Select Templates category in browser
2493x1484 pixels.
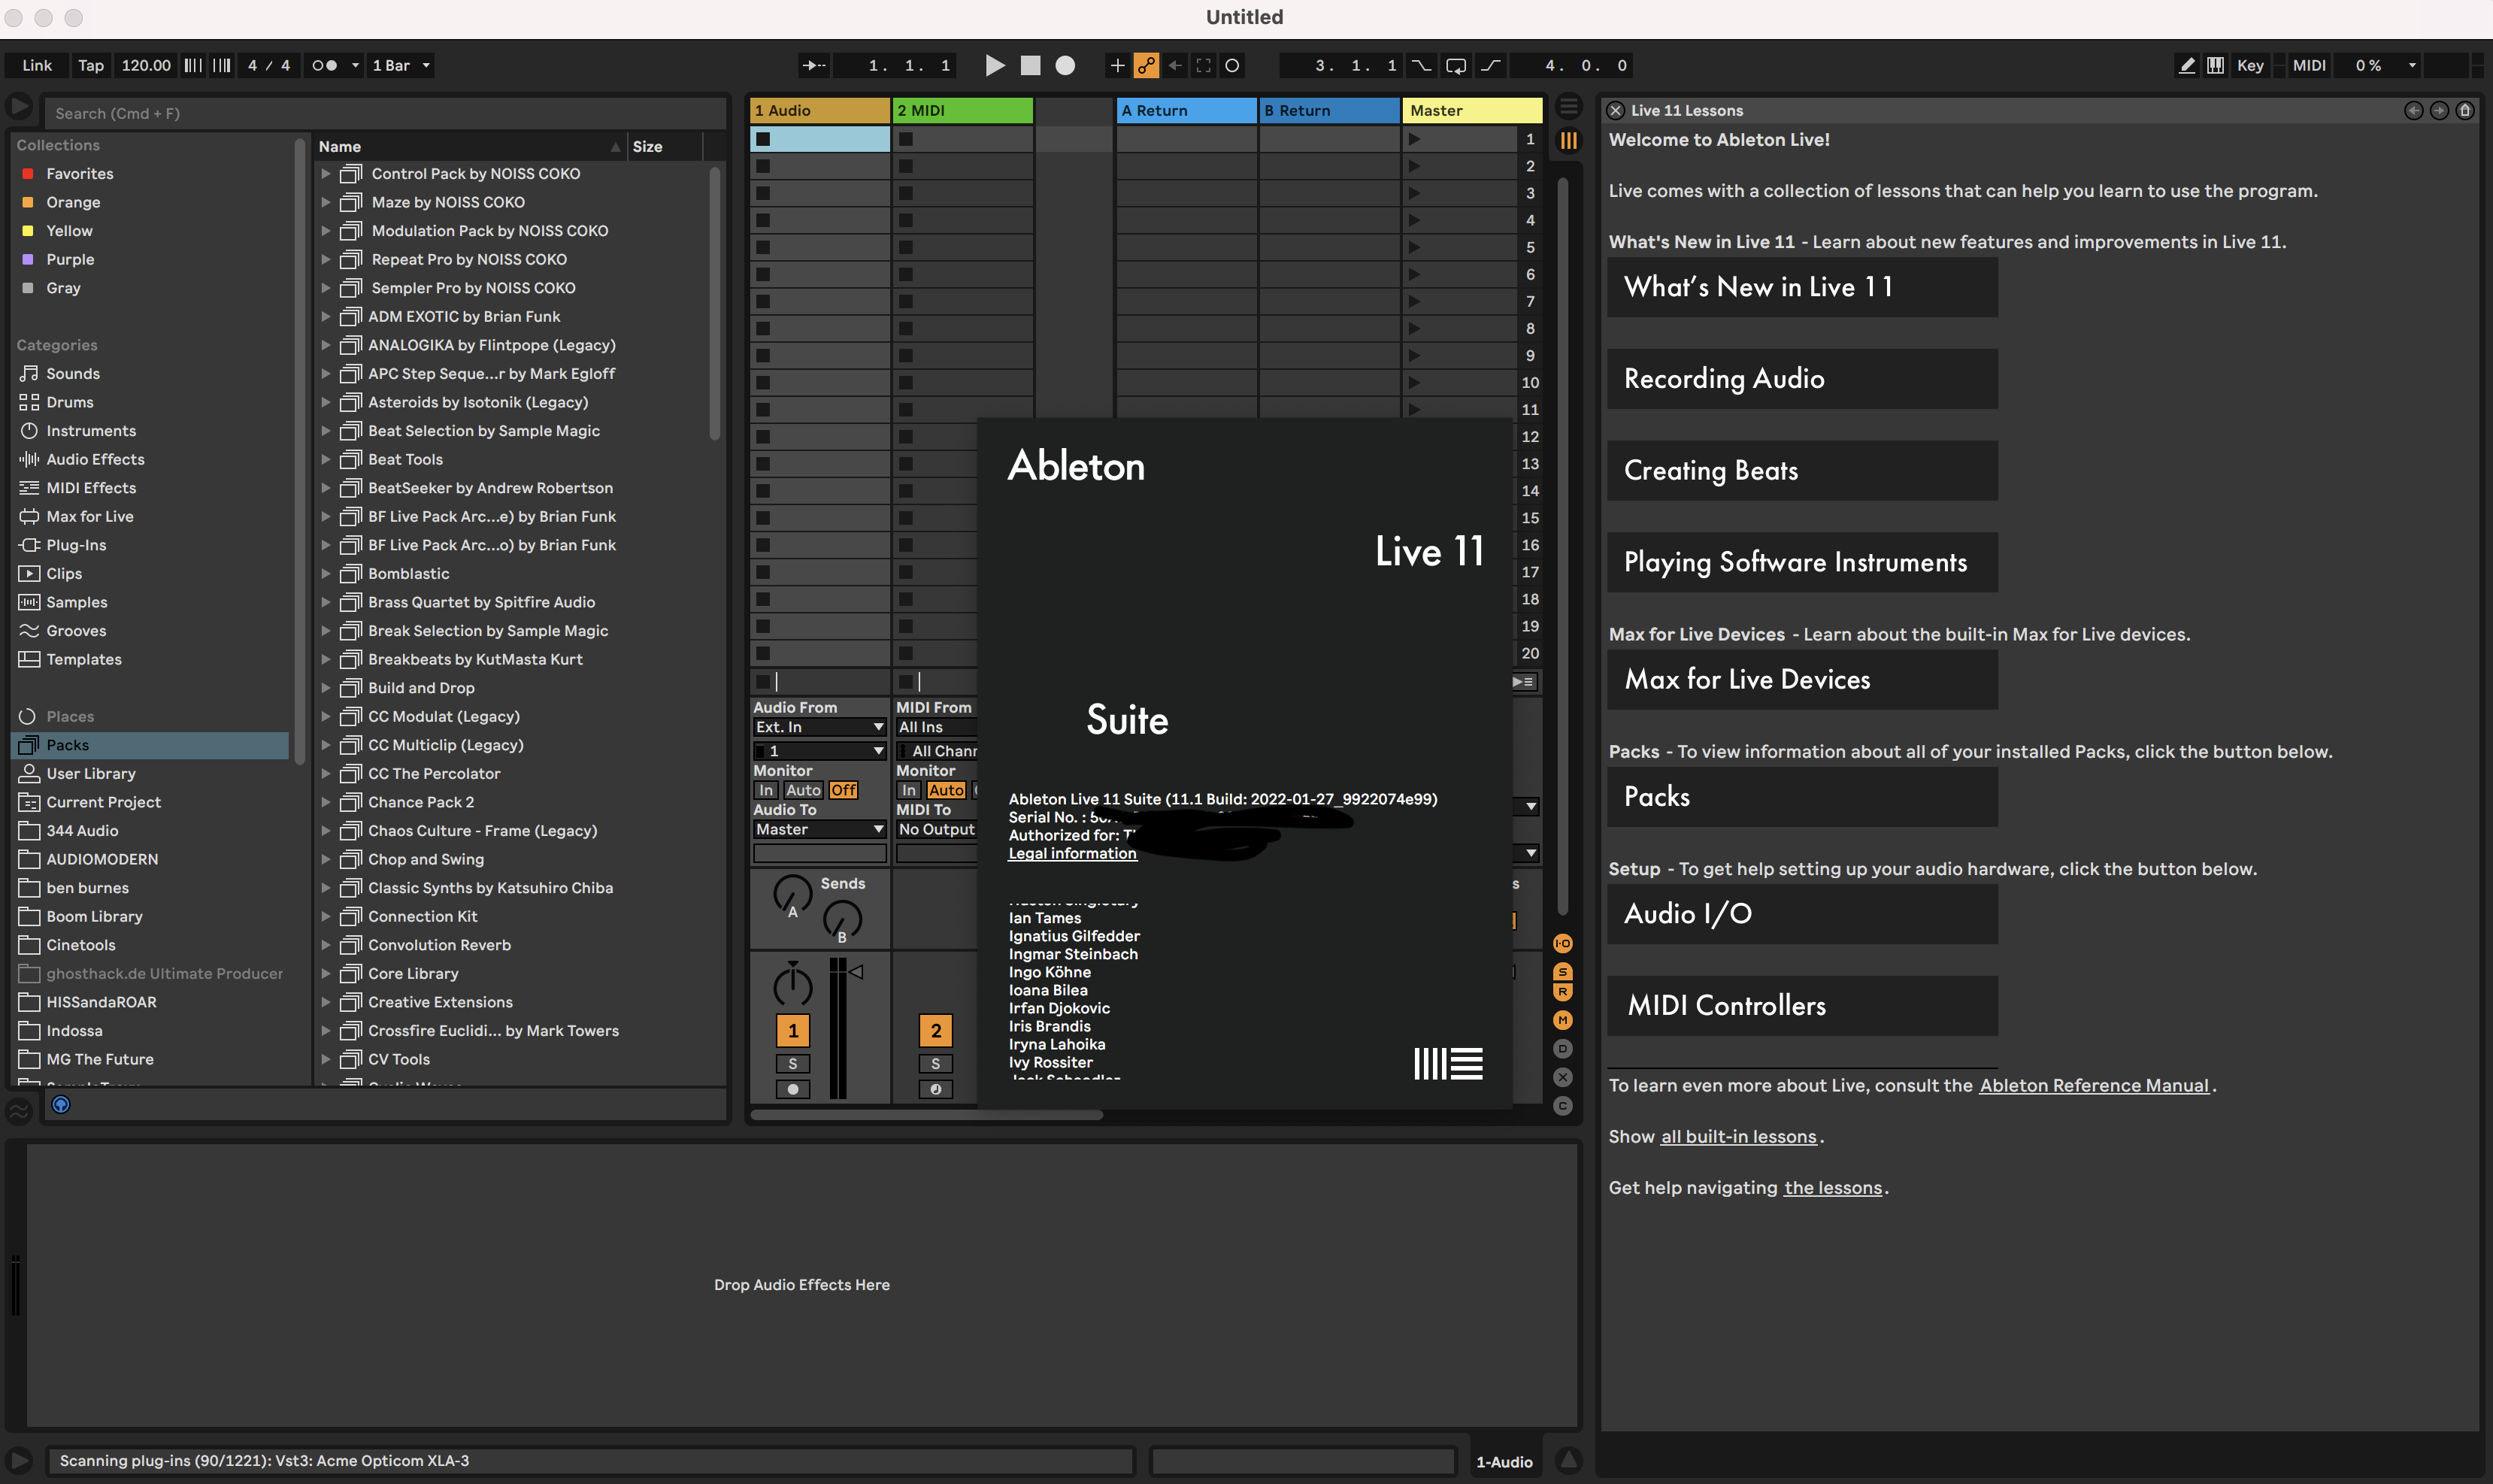pyautogui.click(x=84, y=659)
